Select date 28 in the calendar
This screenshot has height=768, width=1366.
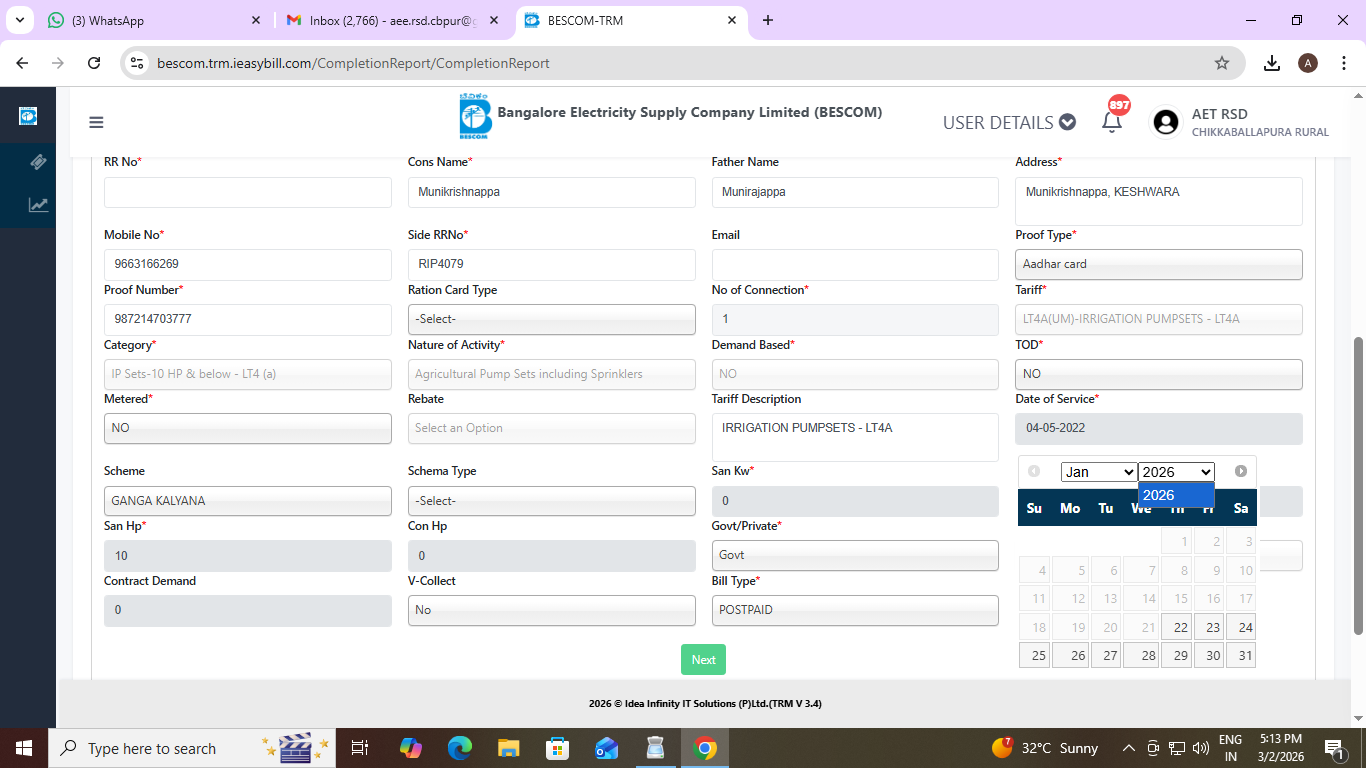[x=1148, y=656]
